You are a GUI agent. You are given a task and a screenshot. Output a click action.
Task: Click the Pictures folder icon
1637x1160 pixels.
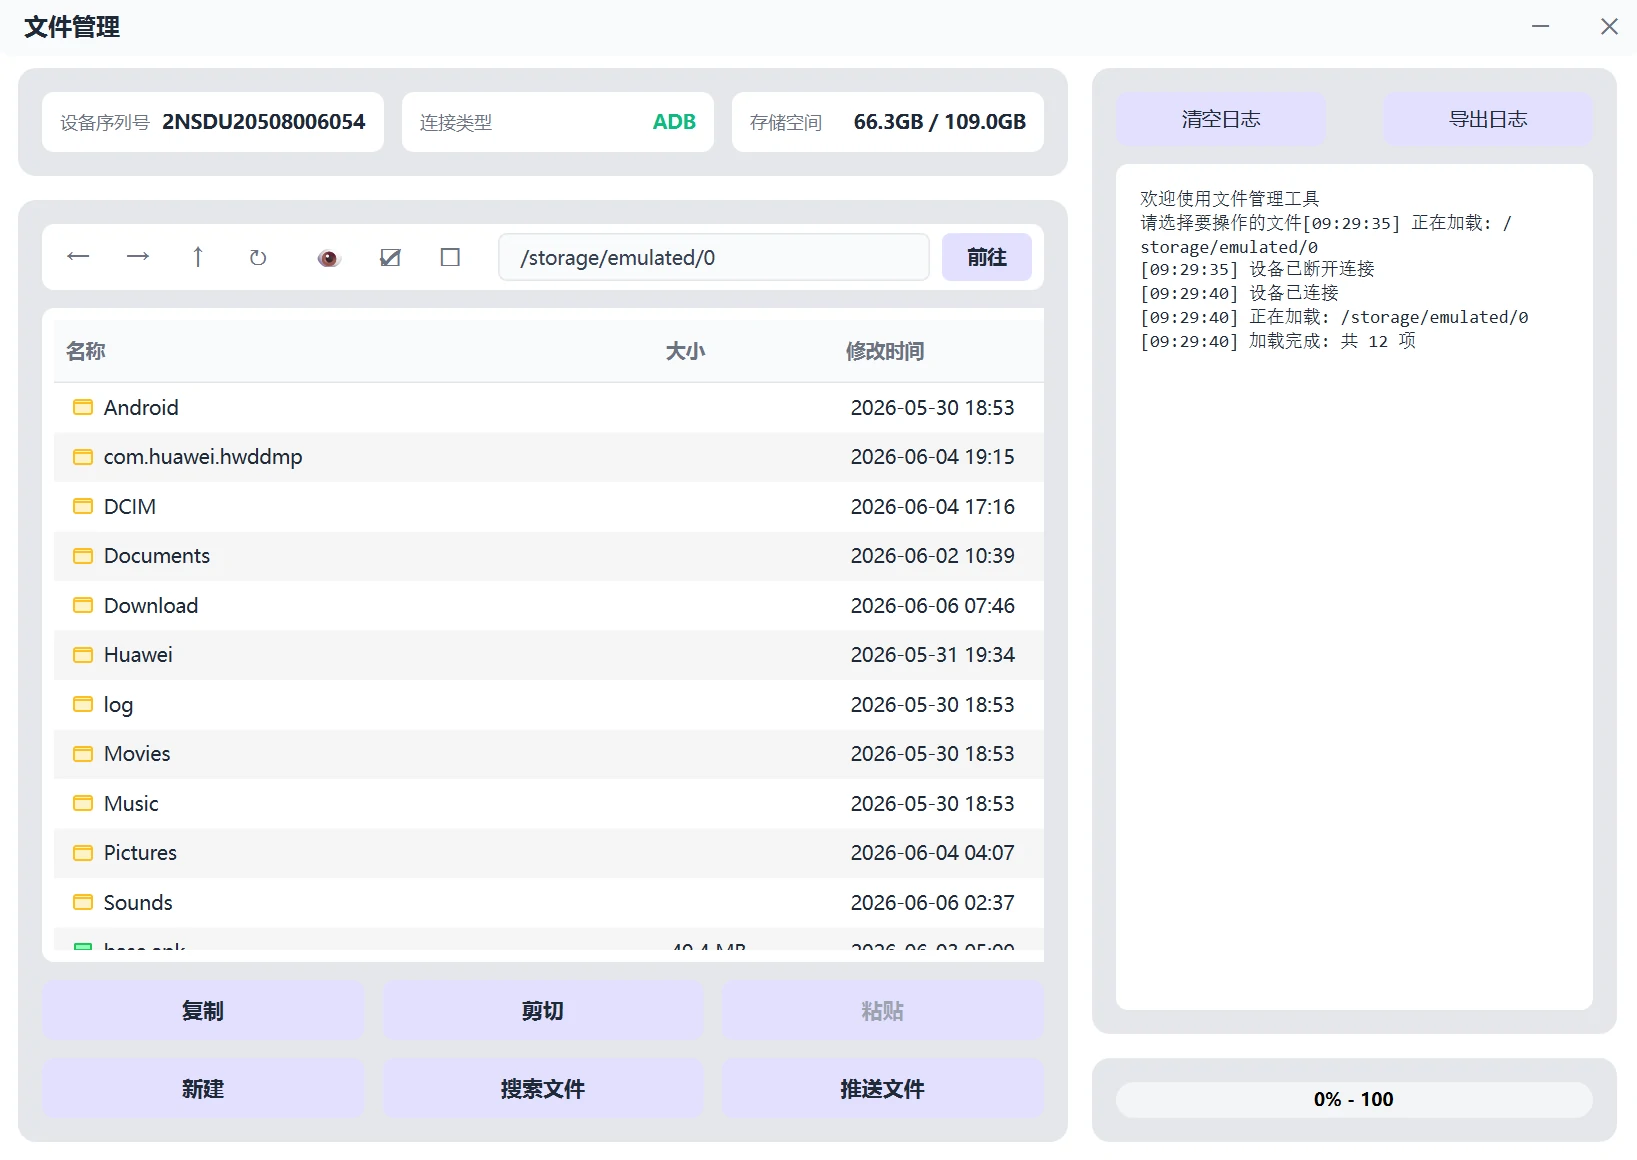click(x=83, y=853)
